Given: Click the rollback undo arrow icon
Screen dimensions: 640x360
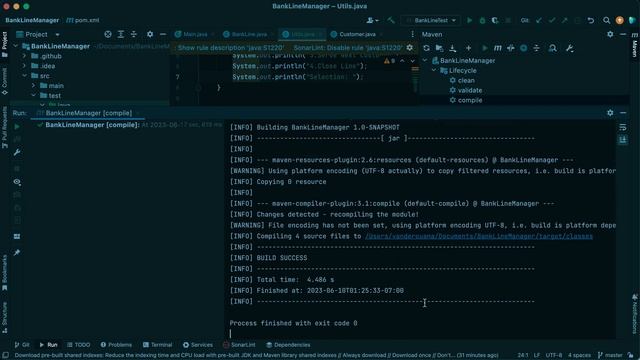Looking at the screenshot, I should [591, 20].
